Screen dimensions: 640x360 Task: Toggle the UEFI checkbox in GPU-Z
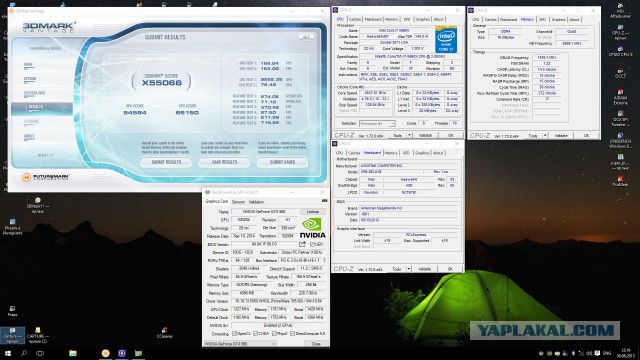[312, 244]
